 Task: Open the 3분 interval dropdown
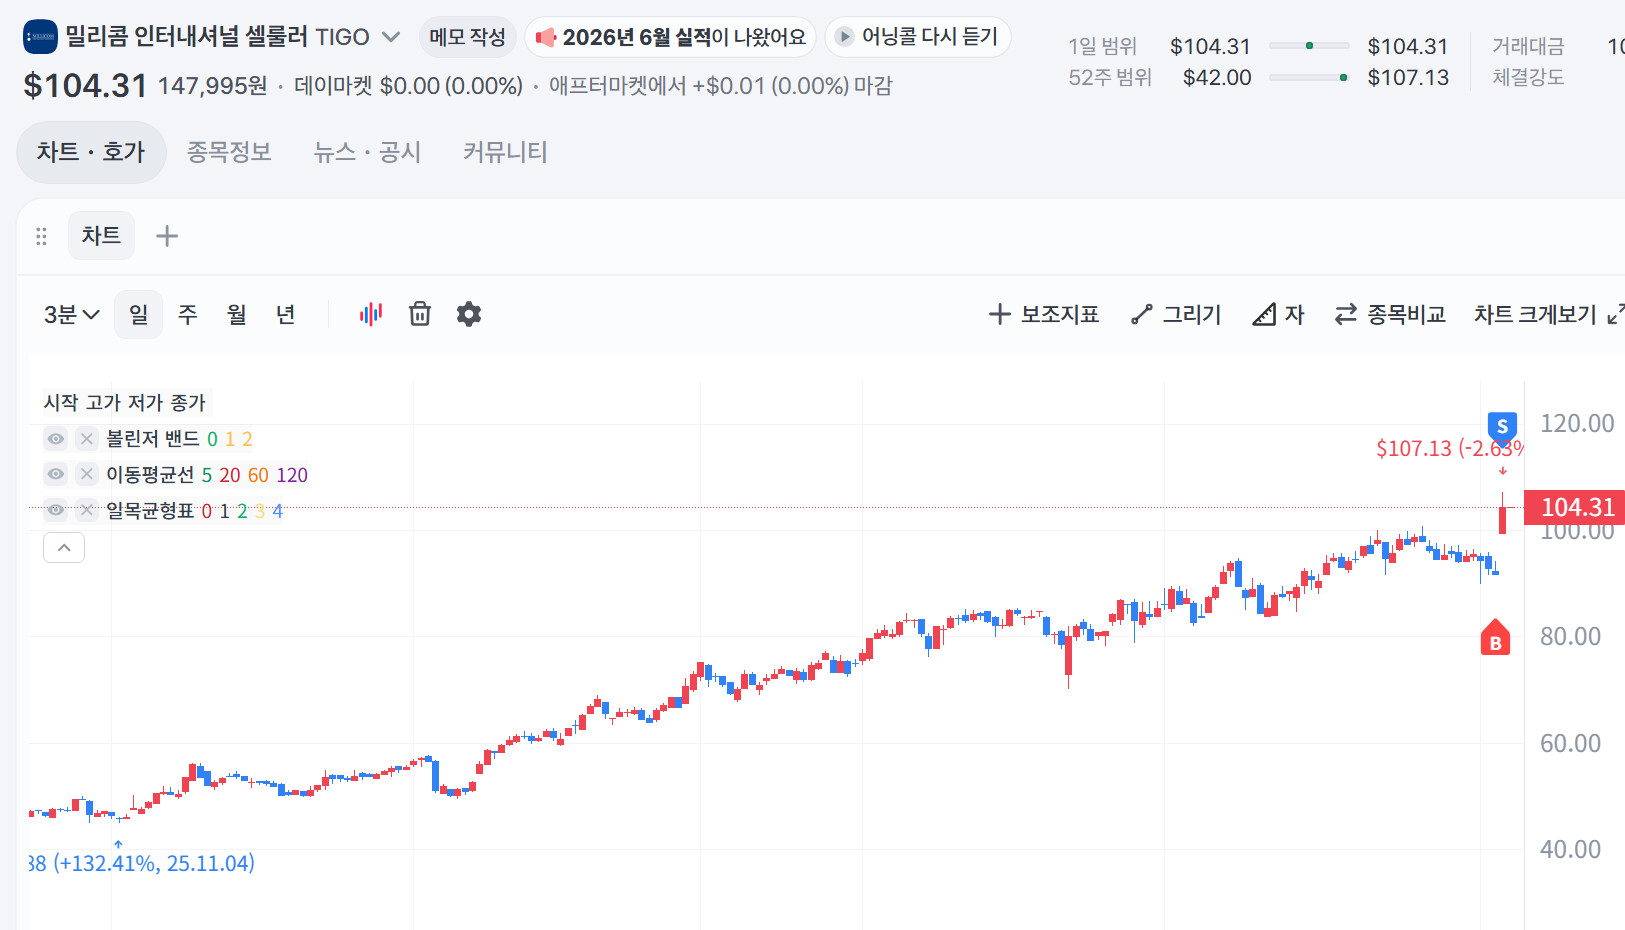pyautogui.click(x=71, y=315)
